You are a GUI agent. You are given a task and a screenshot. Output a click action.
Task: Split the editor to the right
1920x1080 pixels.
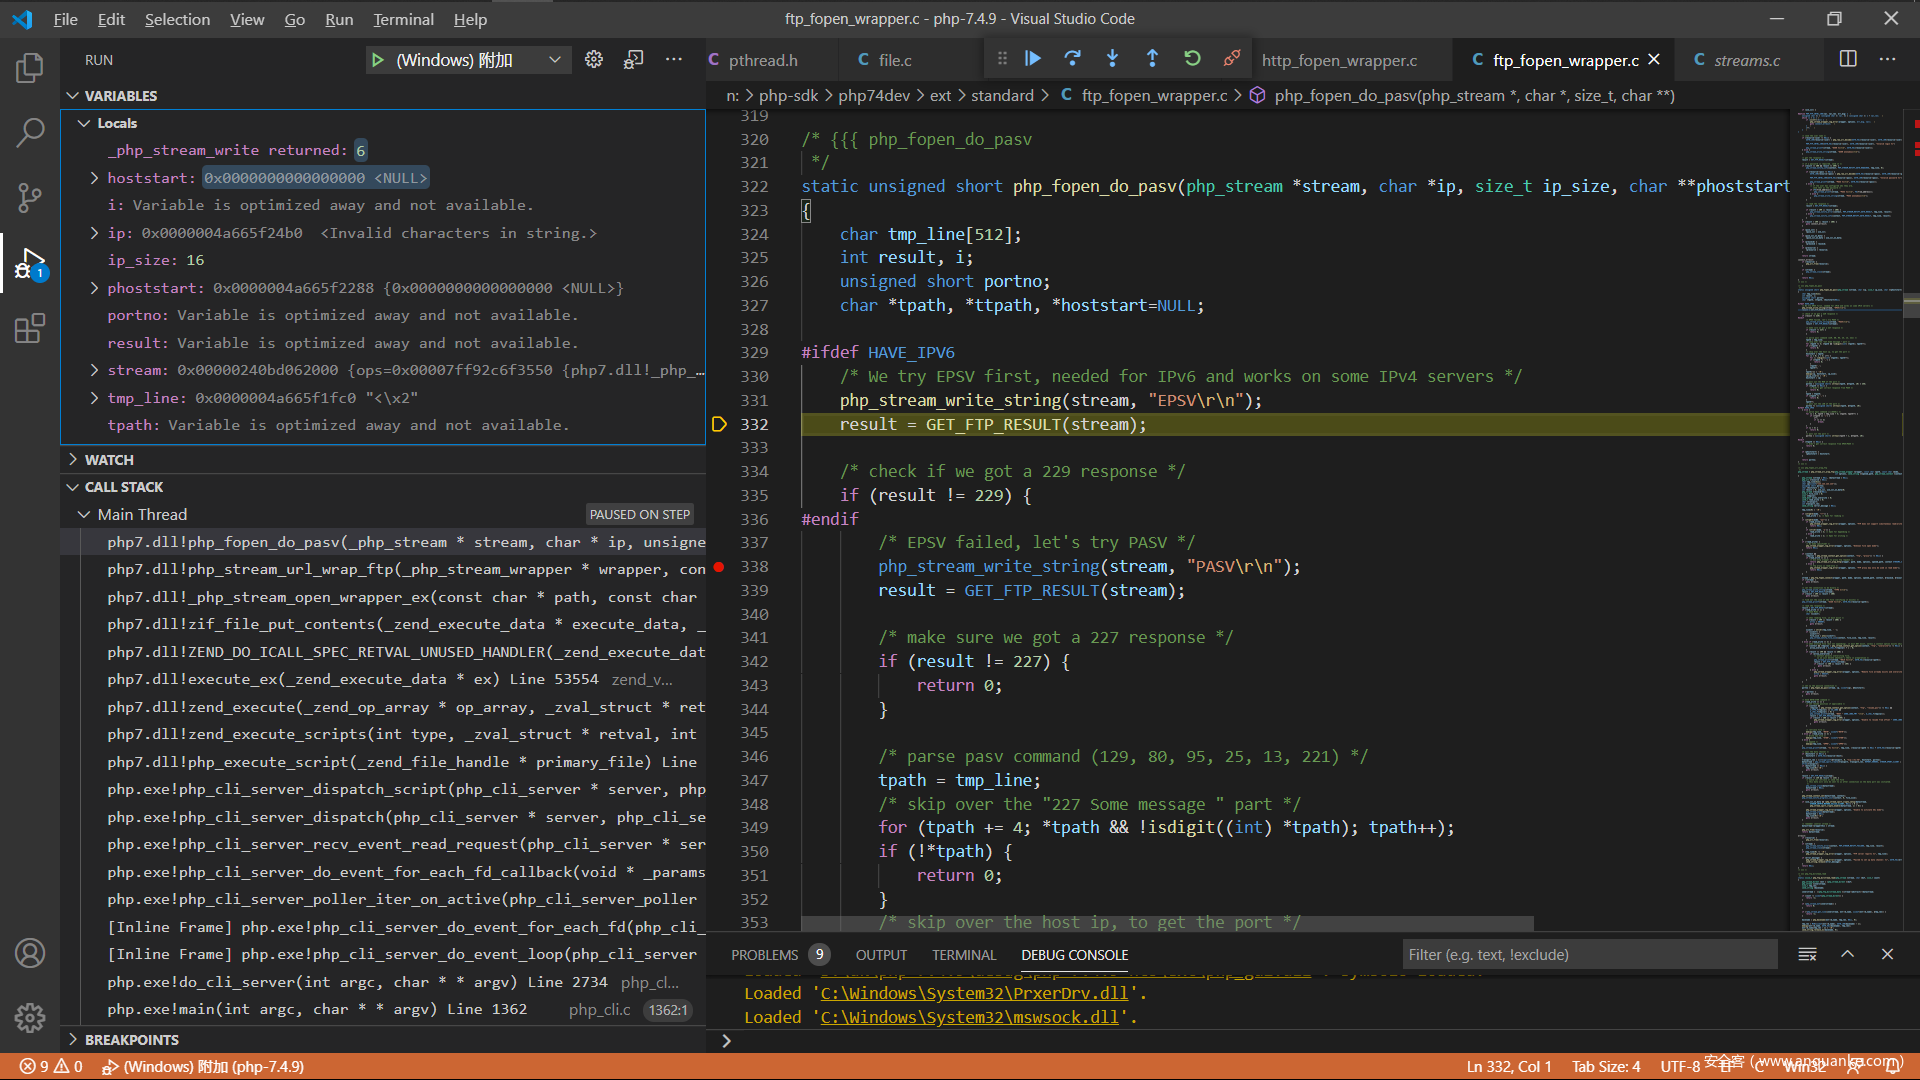coord(1848,60)
